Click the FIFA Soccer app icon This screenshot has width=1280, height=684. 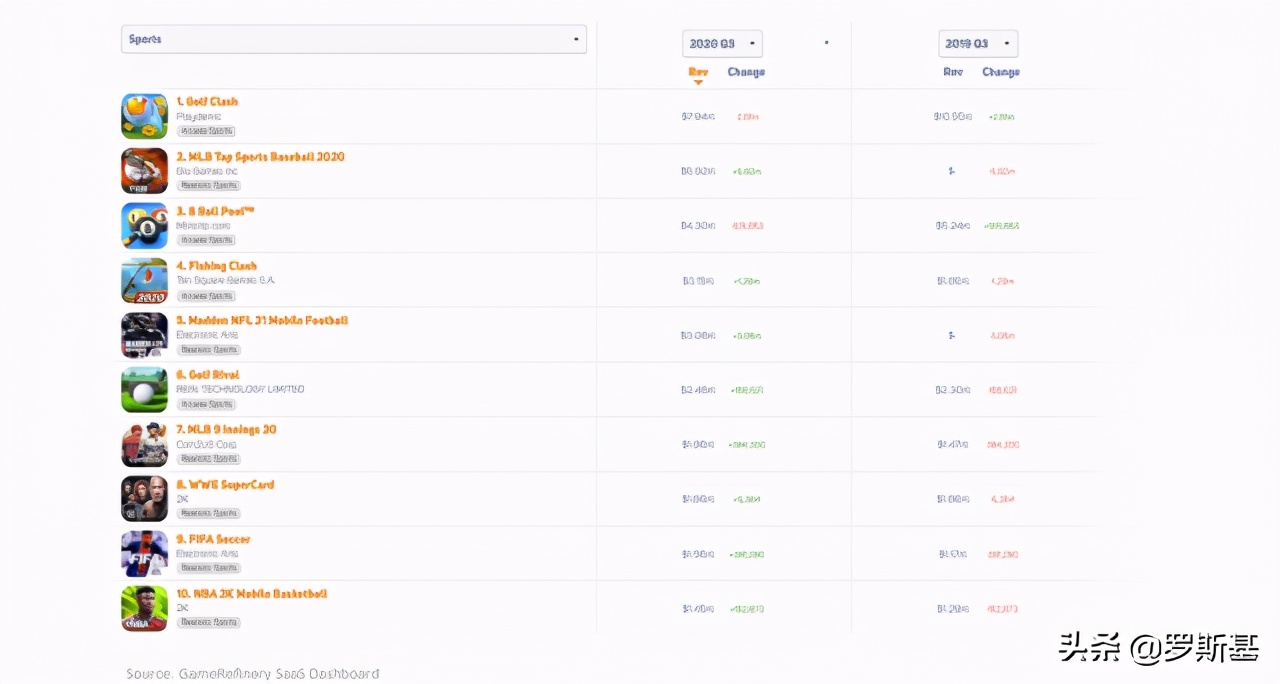pos(144,554)
